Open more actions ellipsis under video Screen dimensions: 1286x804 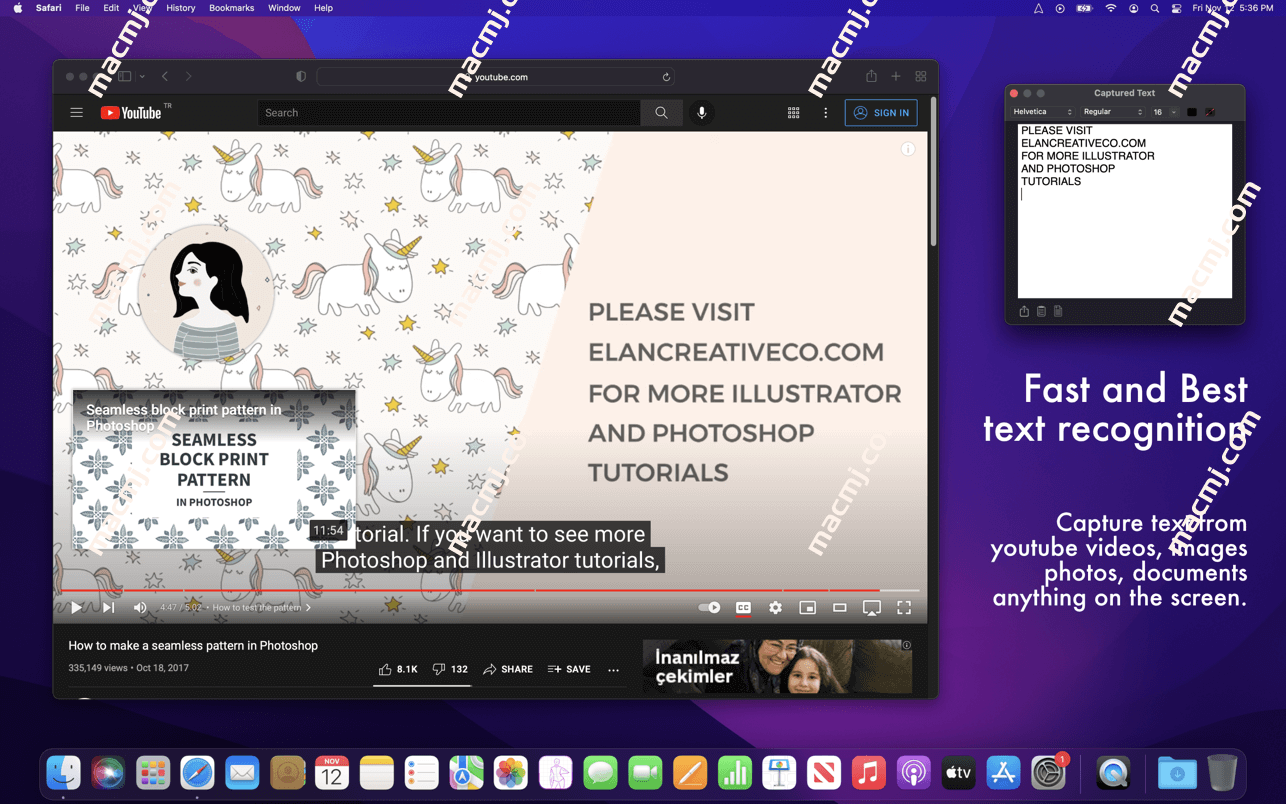(x=614, y=670)
